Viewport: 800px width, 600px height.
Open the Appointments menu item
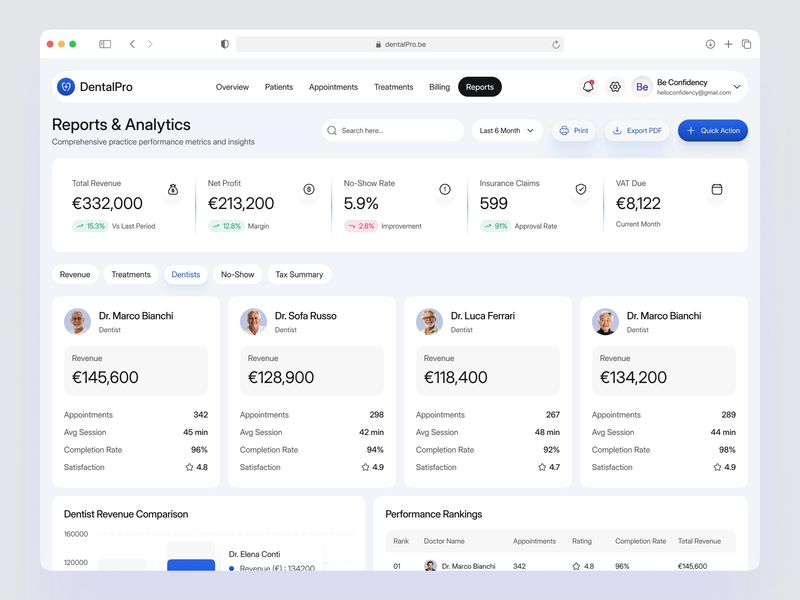(334, 86)
